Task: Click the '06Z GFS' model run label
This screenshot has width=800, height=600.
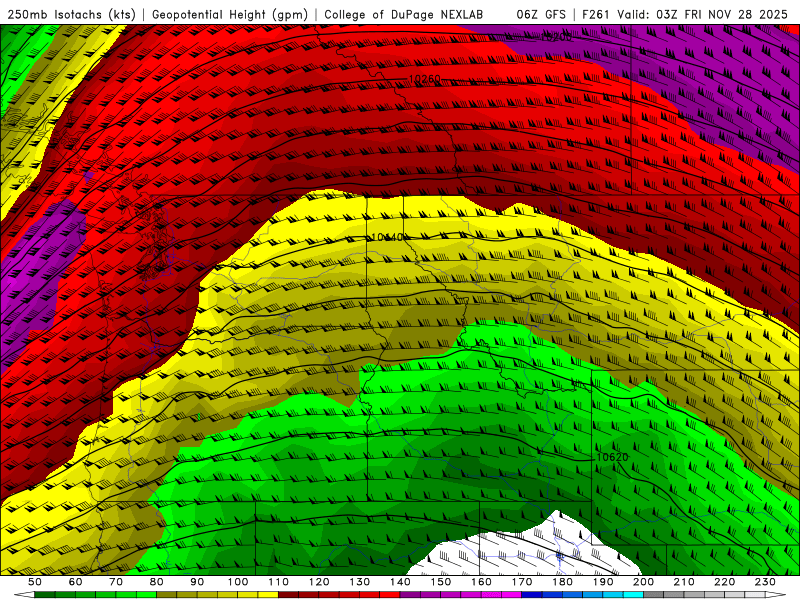Action: click(x=541, y=14)
